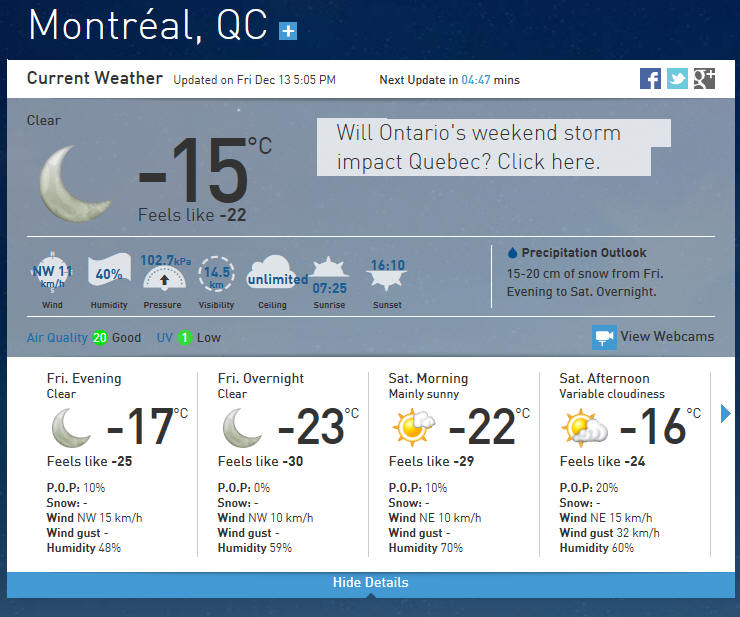Click the Humidity 40% flag icon
The width and height of the screenshot is (740, 617).
109,270
